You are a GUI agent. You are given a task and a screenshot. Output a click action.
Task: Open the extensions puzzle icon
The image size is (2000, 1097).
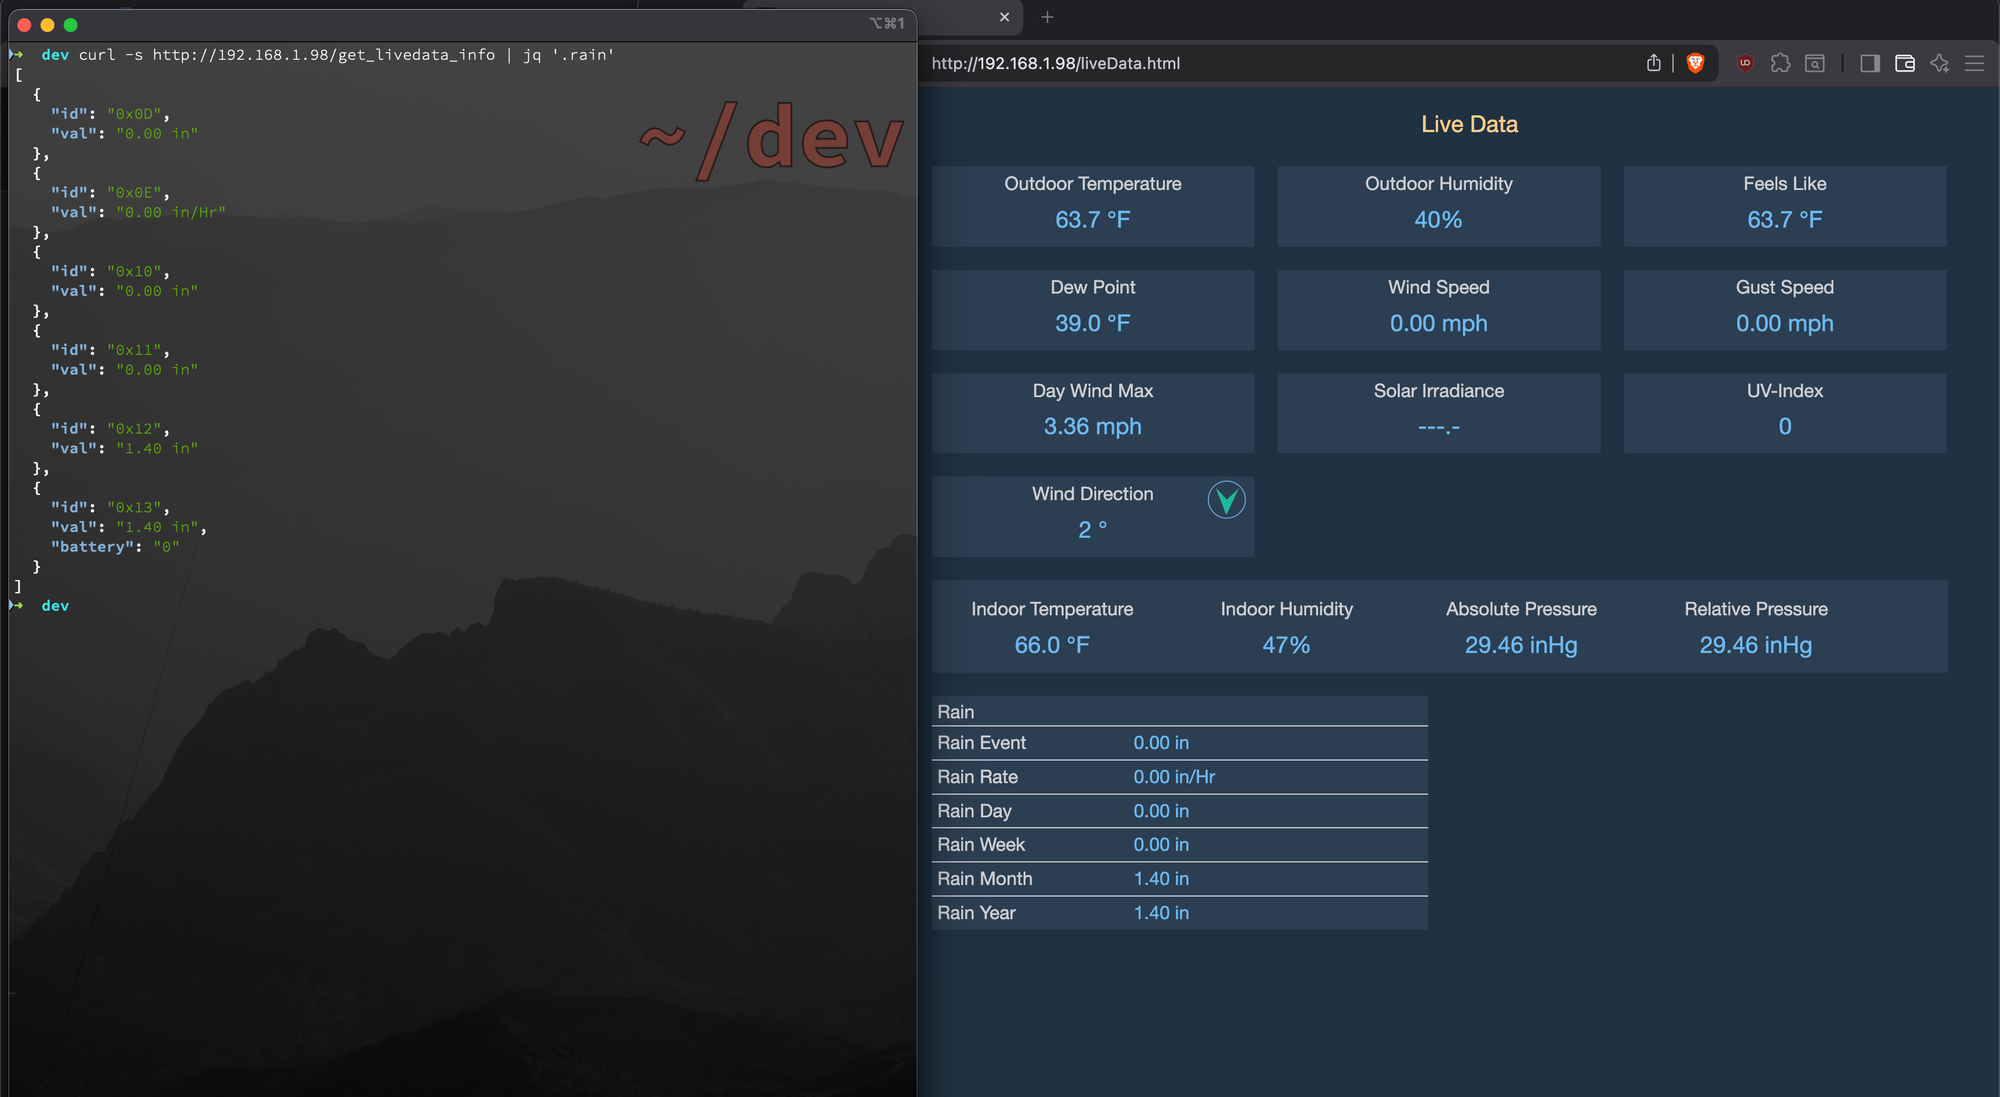click(x=1780, y=63)
